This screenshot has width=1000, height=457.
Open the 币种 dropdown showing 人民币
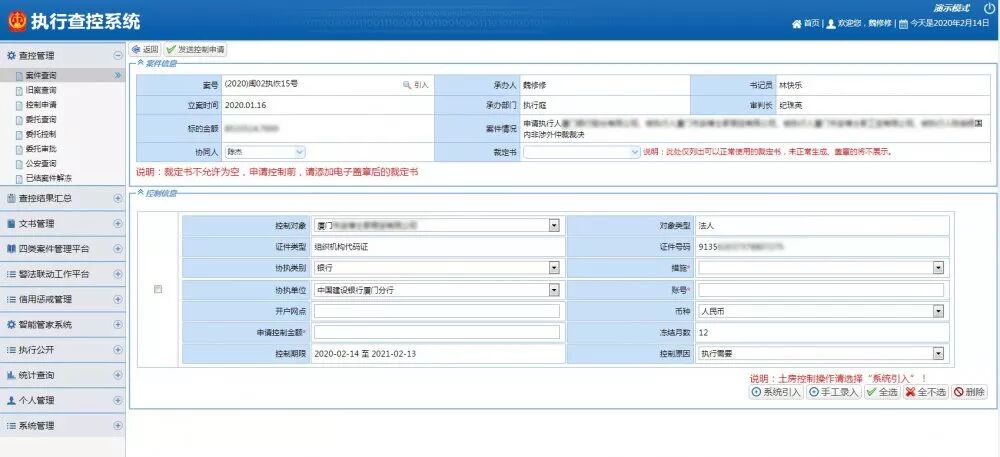[x=821, y=311]
